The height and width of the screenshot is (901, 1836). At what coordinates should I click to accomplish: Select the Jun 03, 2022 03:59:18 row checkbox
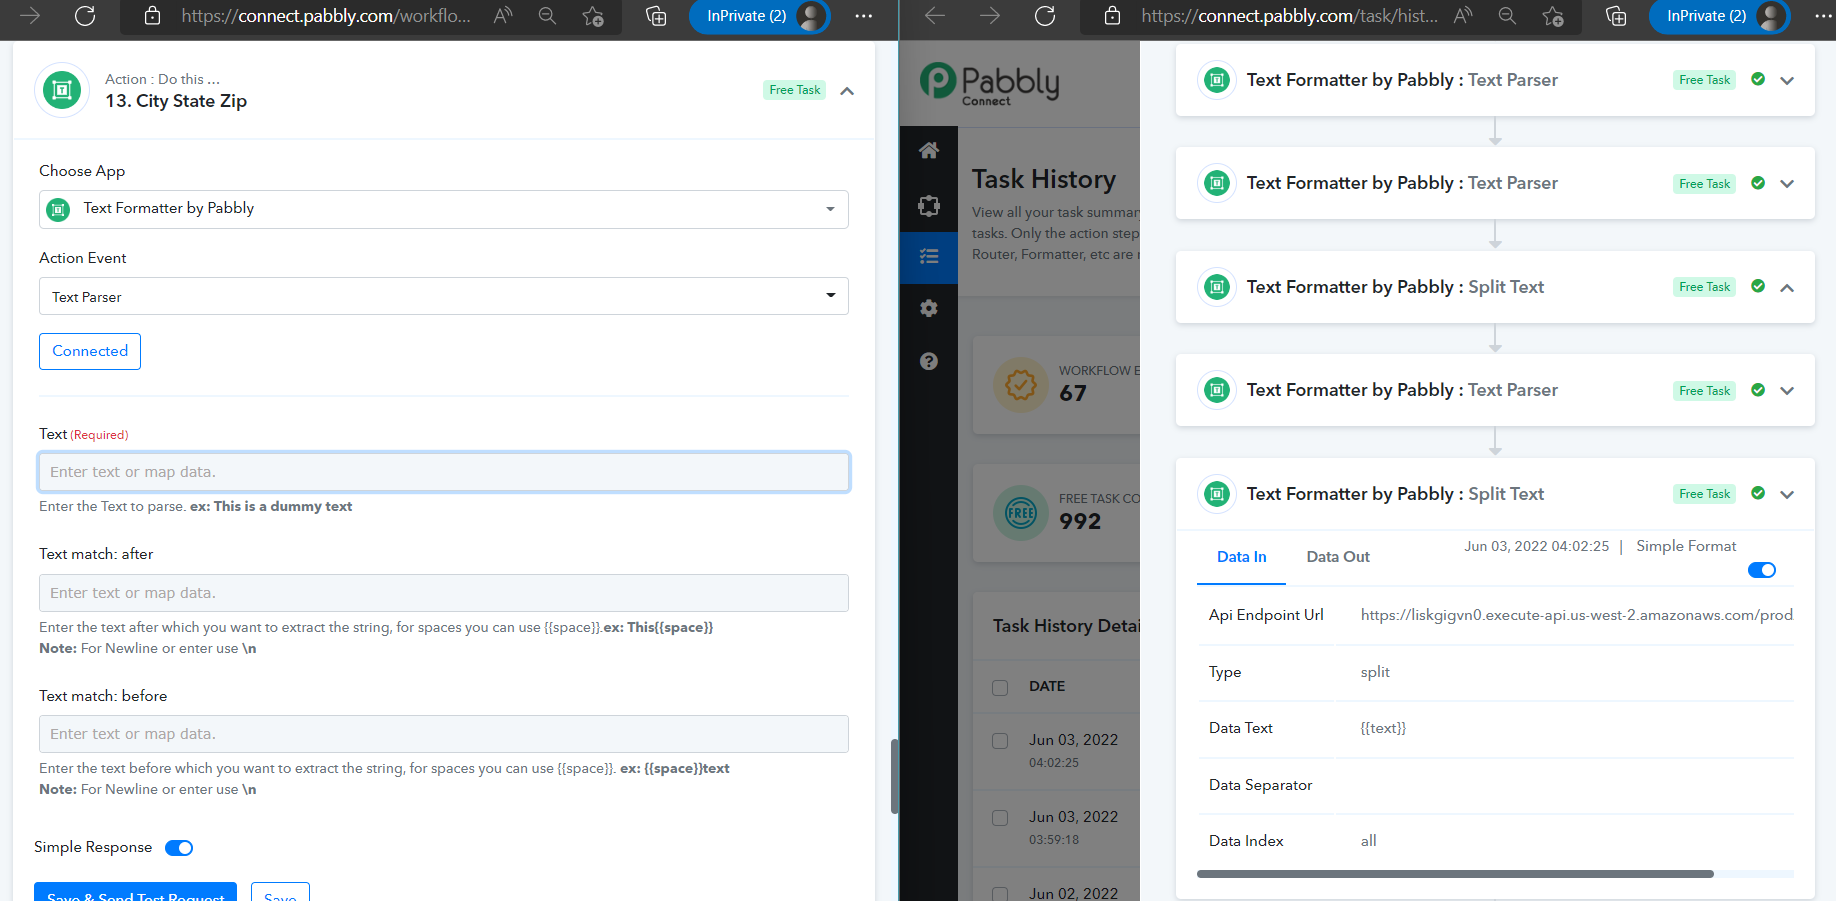pos(1000,818)
